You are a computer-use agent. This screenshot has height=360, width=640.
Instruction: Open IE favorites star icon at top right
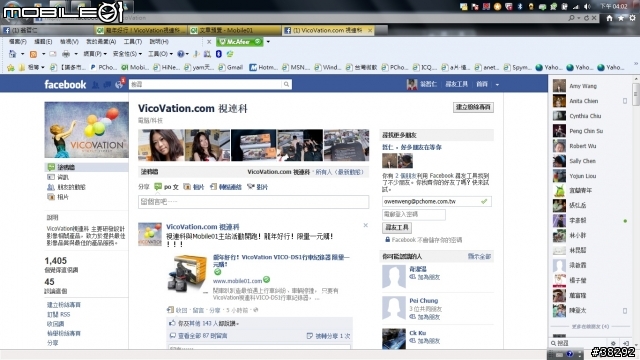(x=621, y=18)
